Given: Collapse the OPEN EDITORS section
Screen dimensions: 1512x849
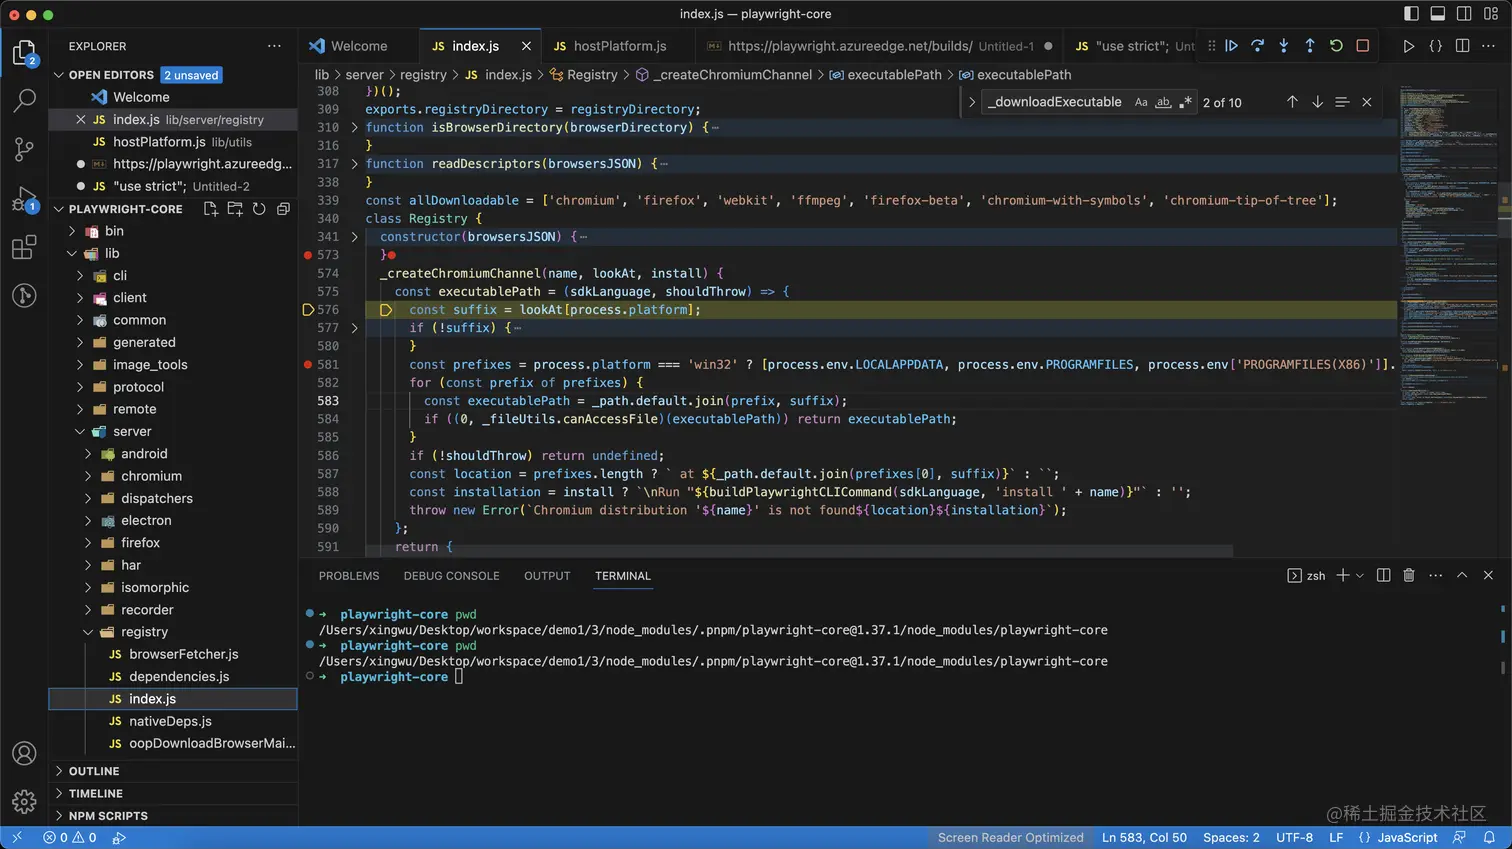Looking at the screenshot, I should click(x=59, y=75).
